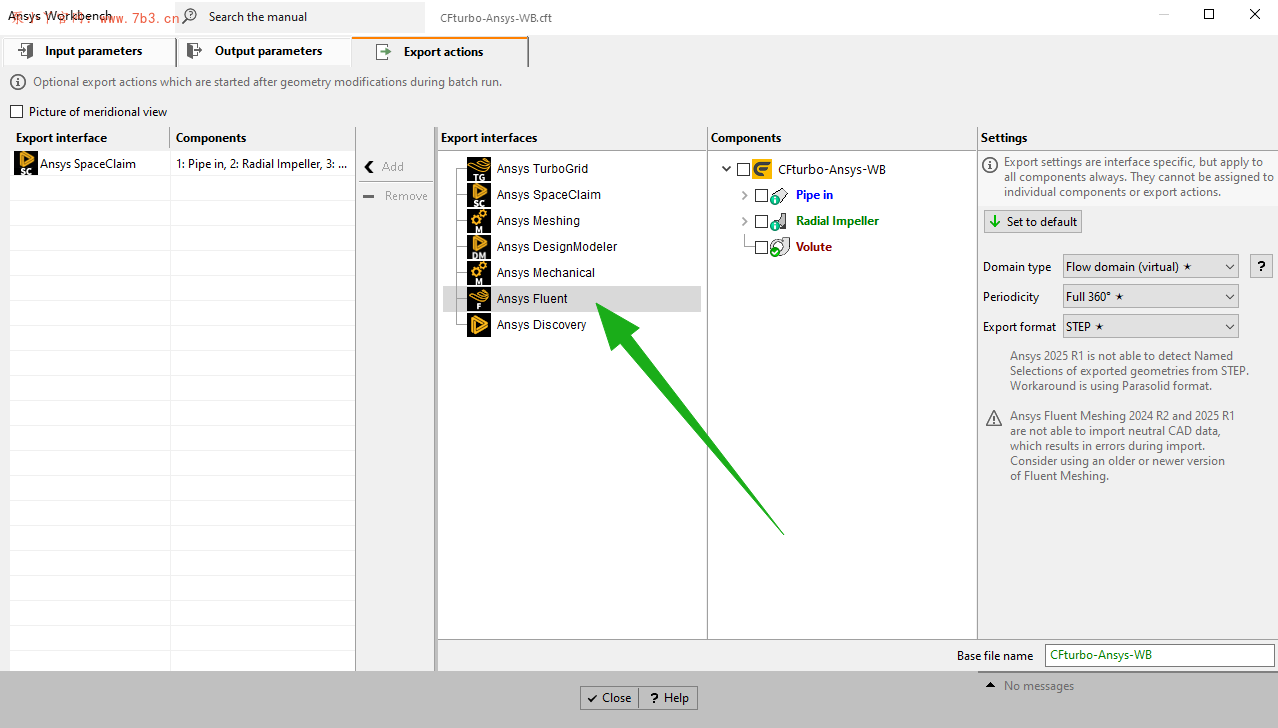
Task: Check the Pipe in component box
Action: click(762, 196)
